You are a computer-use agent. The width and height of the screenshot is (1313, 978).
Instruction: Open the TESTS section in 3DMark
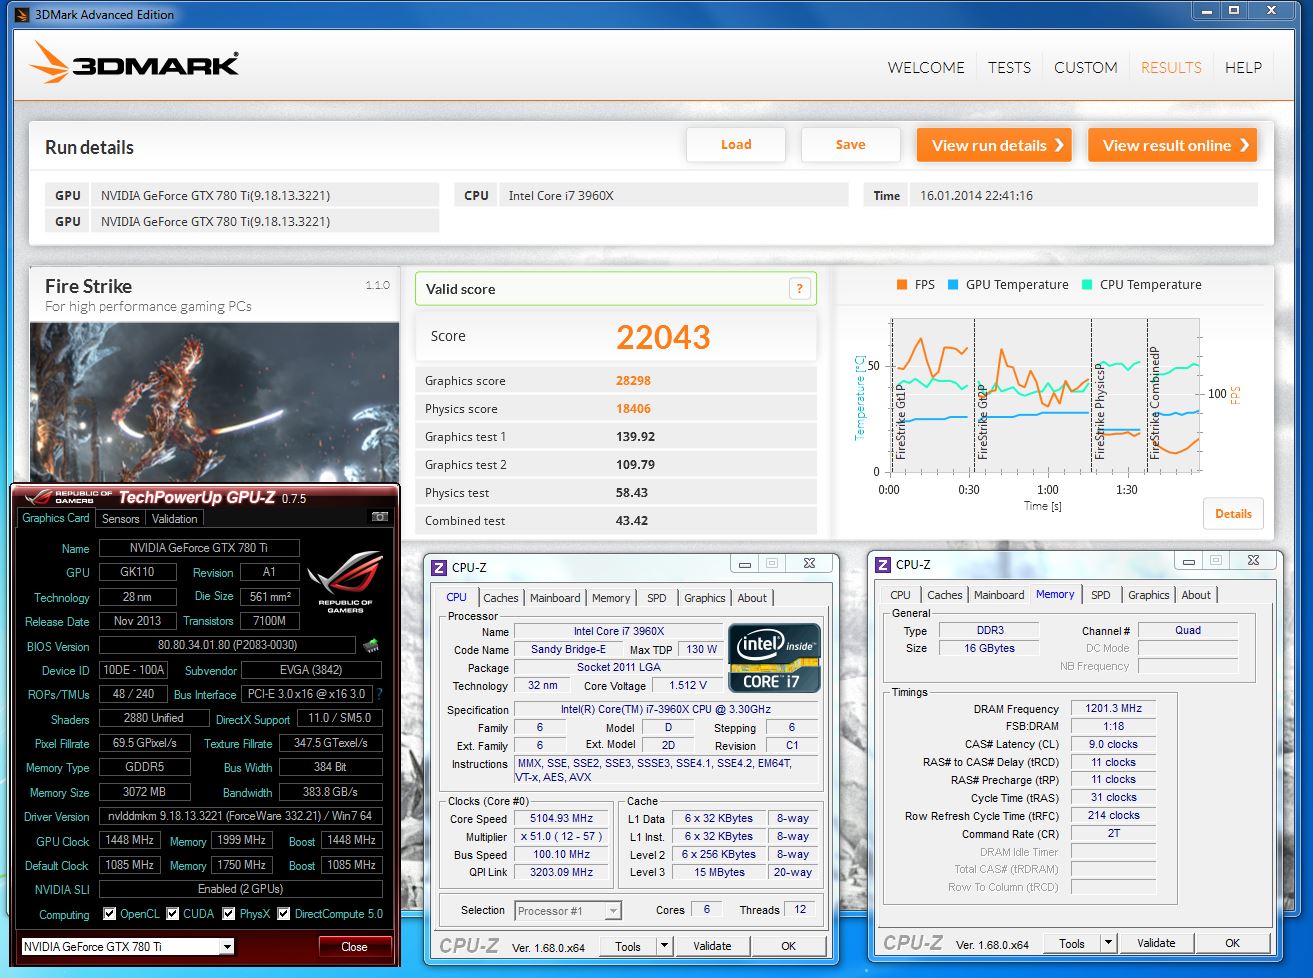1009,68
